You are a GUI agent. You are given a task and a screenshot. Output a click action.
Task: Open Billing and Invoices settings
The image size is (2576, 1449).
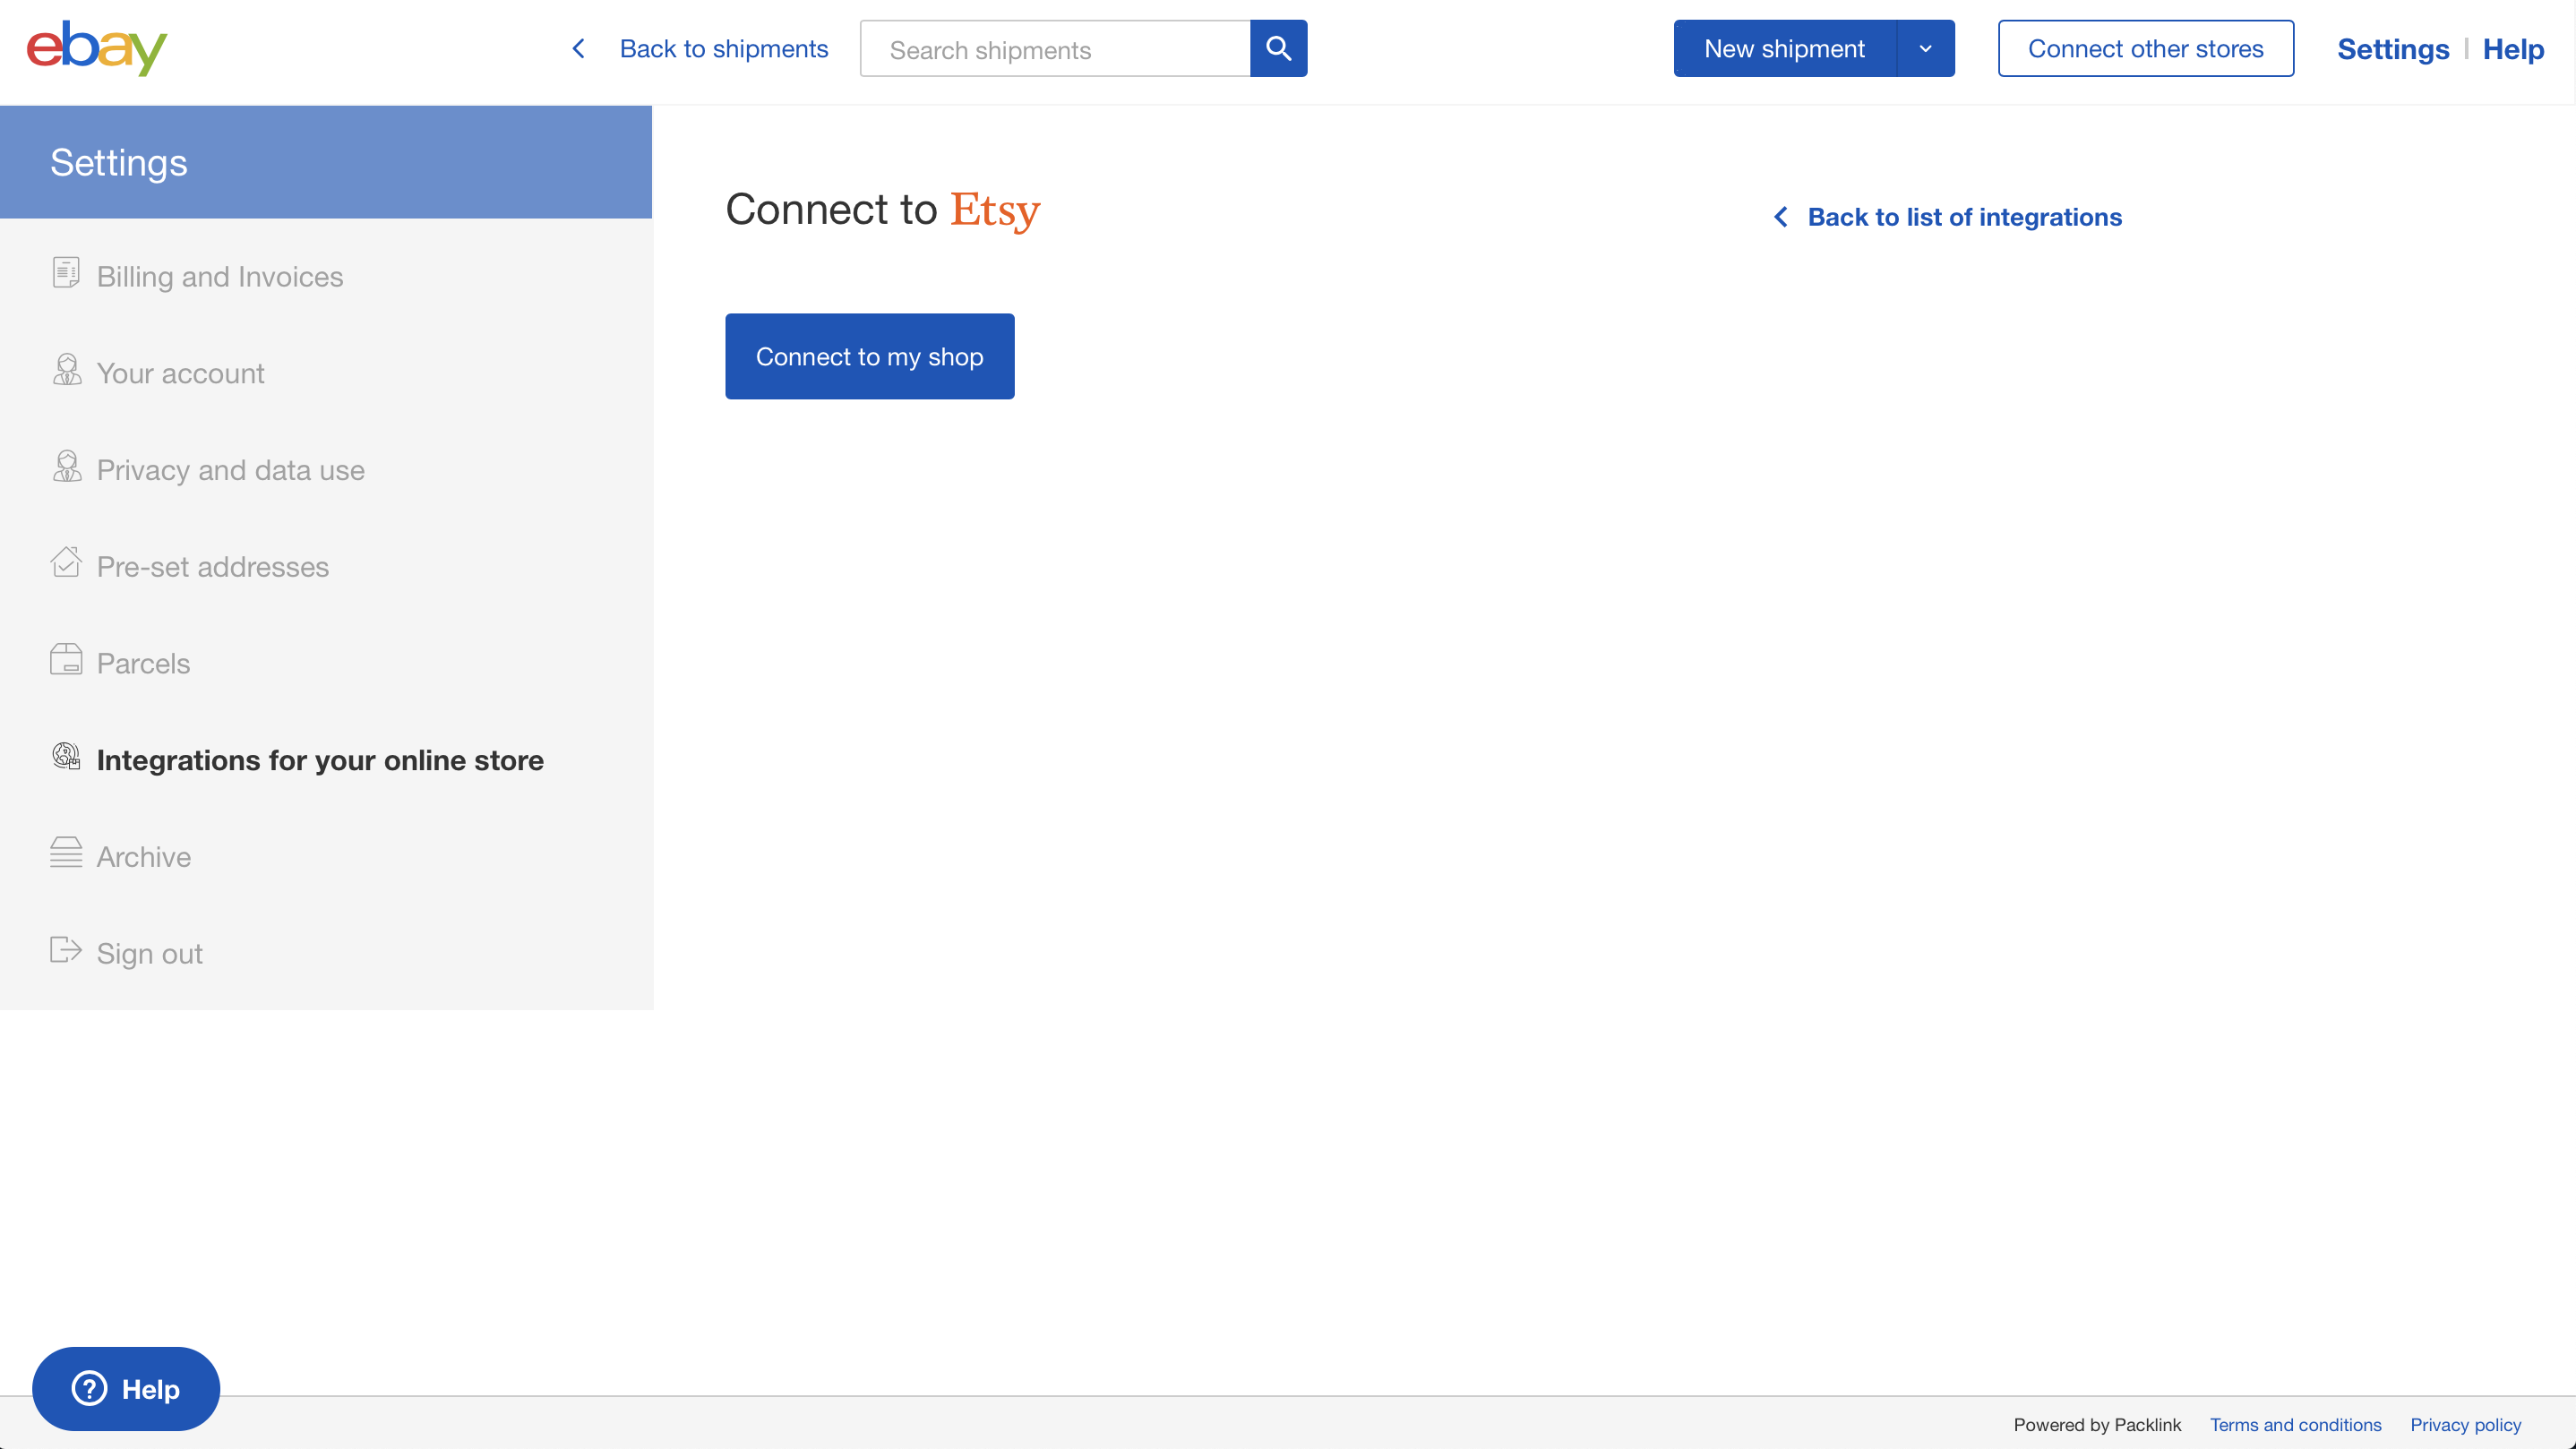220,276
